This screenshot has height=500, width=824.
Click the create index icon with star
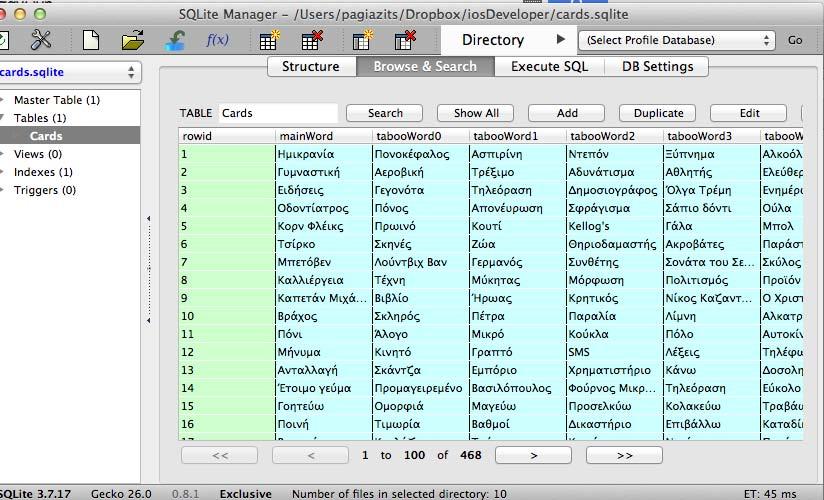[x=362, y=40]
